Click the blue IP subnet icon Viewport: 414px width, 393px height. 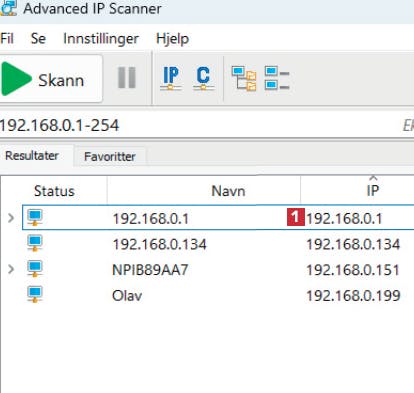click(171, 78)
